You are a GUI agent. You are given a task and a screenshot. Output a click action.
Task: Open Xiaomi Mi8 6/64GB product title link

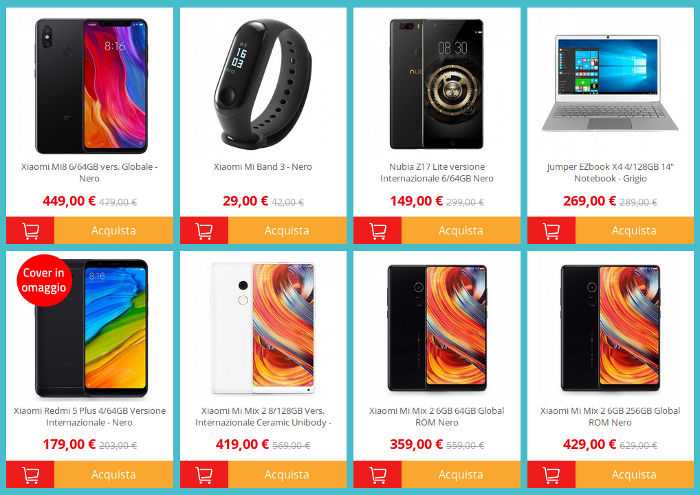click(89, 172)
